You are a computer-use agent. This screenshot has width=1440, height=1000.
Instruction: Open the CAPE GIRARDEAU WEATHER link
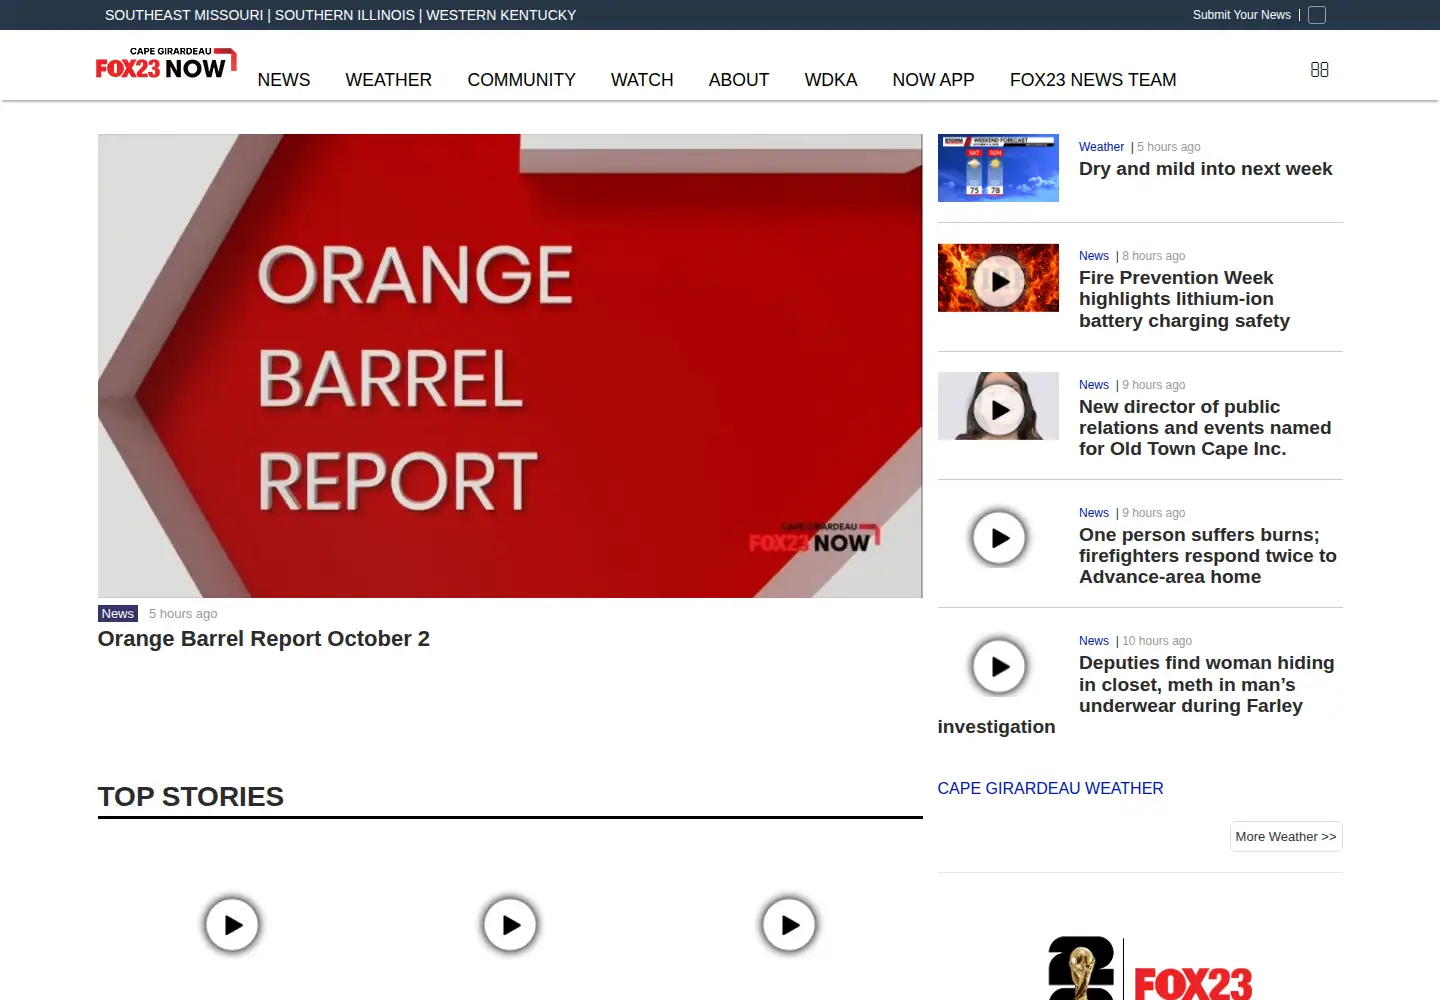[x=1051, y=788]
